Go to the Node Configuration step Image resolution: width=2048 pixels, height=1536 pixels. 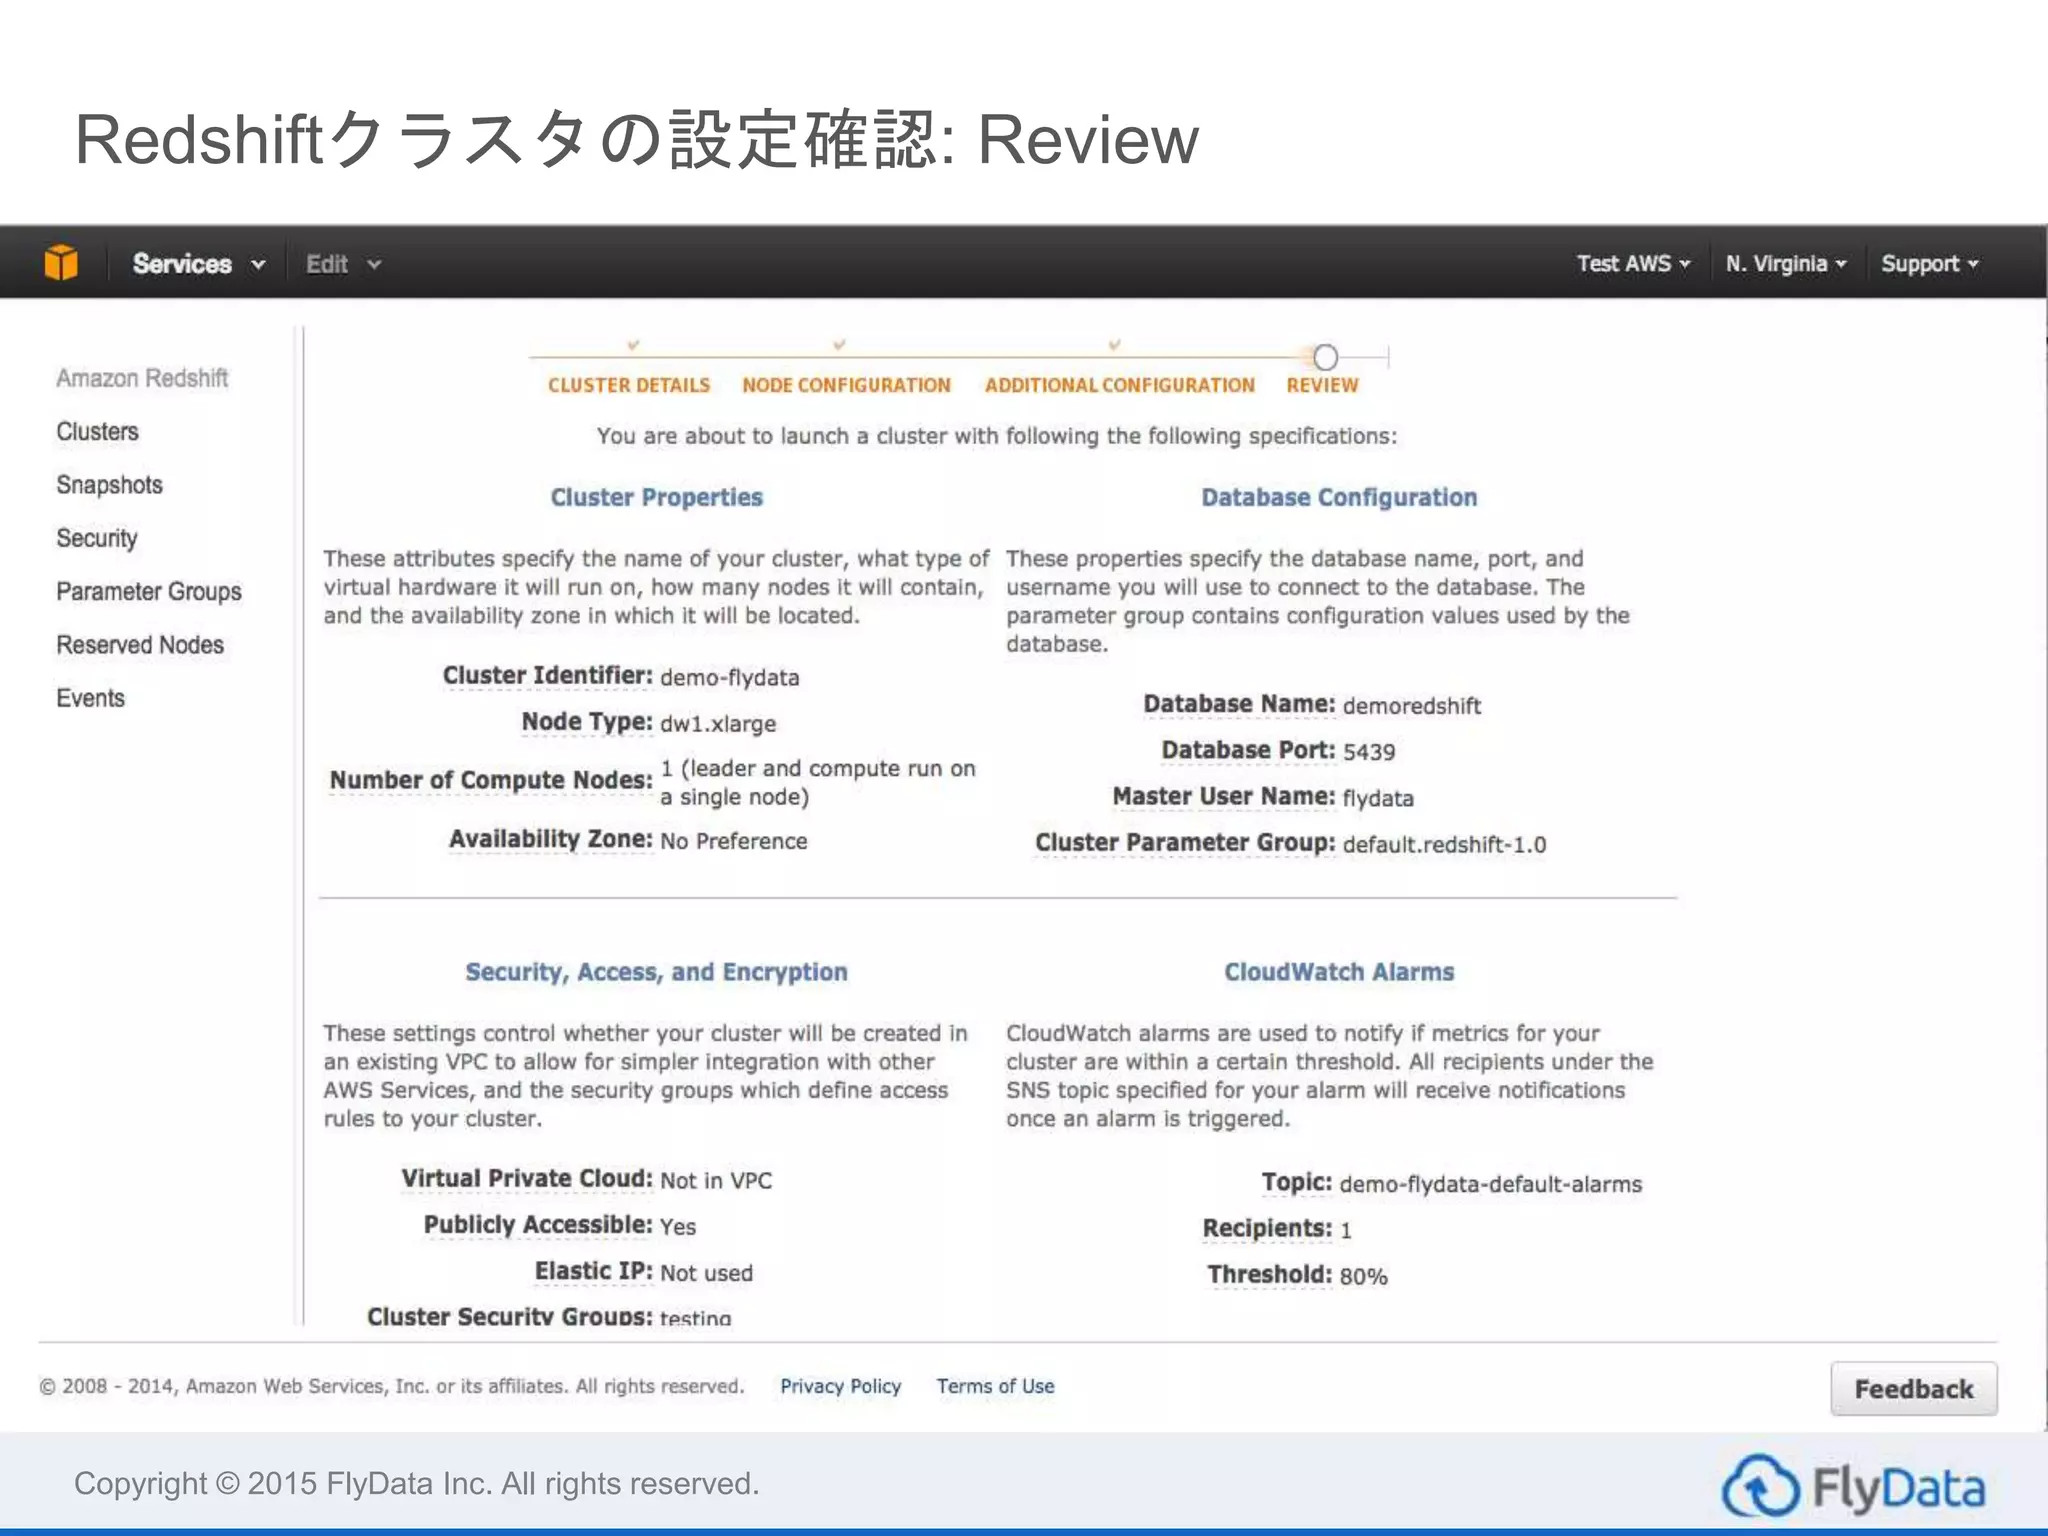click(x=846, y=385)
